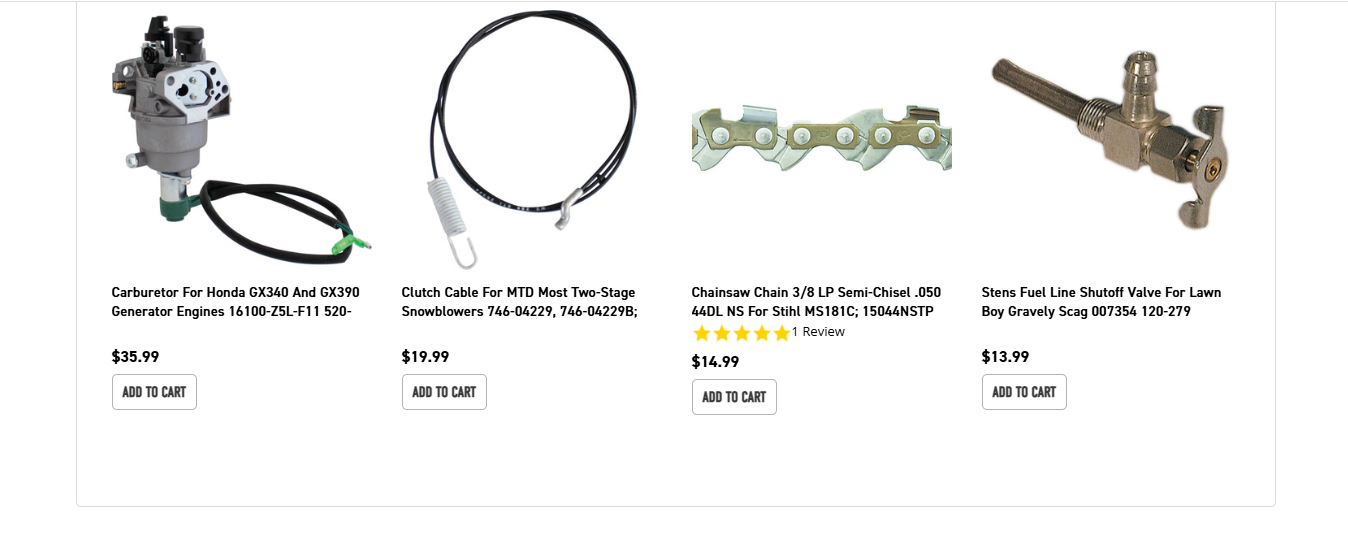View the chainsaw chain product photo
This screenshot has width=1348, height=535.
(821, 138)
